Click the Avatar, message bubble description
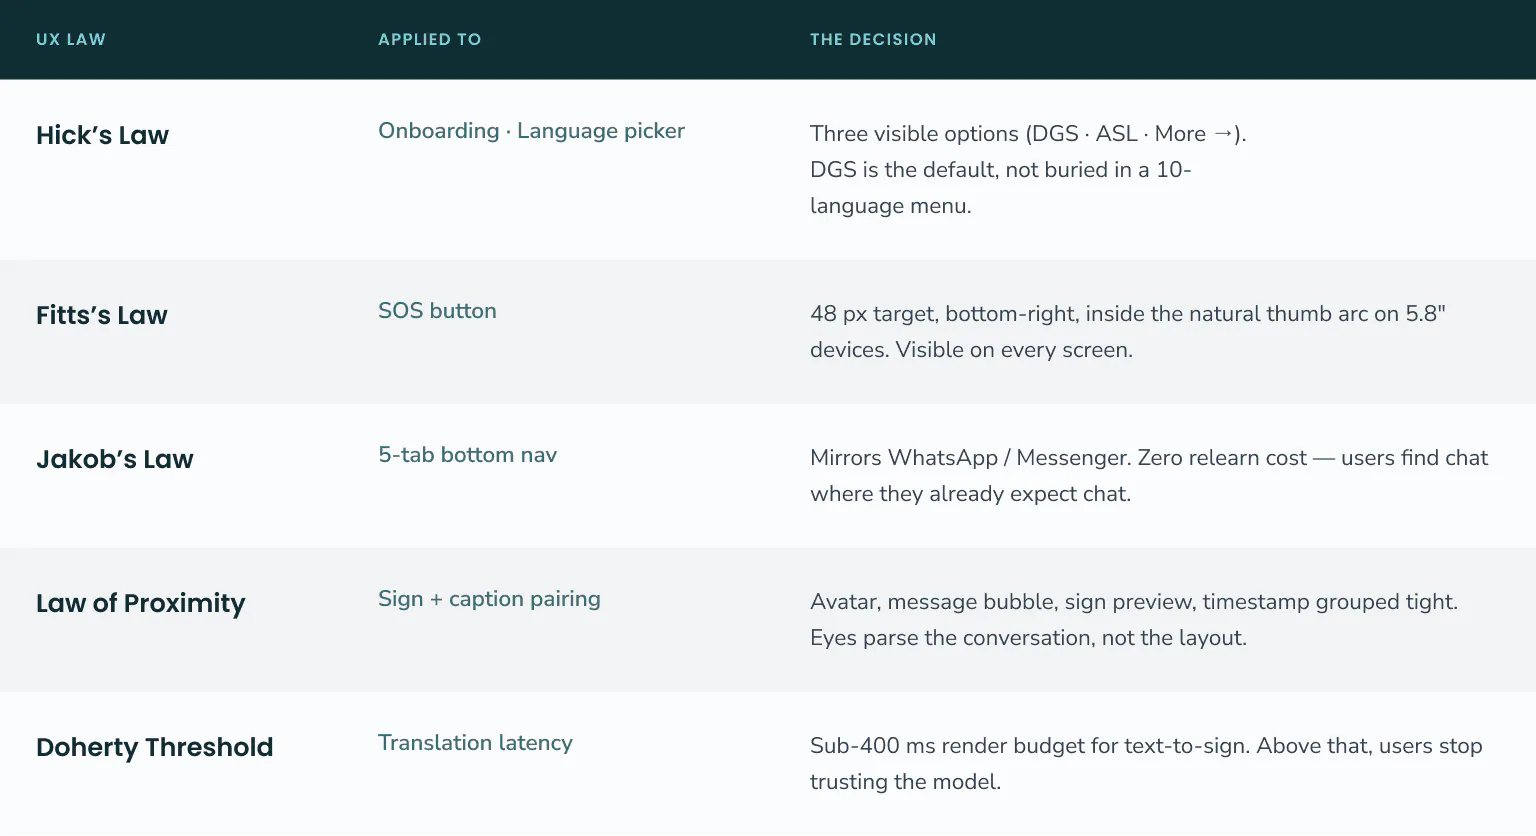Image resolution: width=1536 pixels, height=836 pixels. pyautogui.click(x=1134, y=620)
